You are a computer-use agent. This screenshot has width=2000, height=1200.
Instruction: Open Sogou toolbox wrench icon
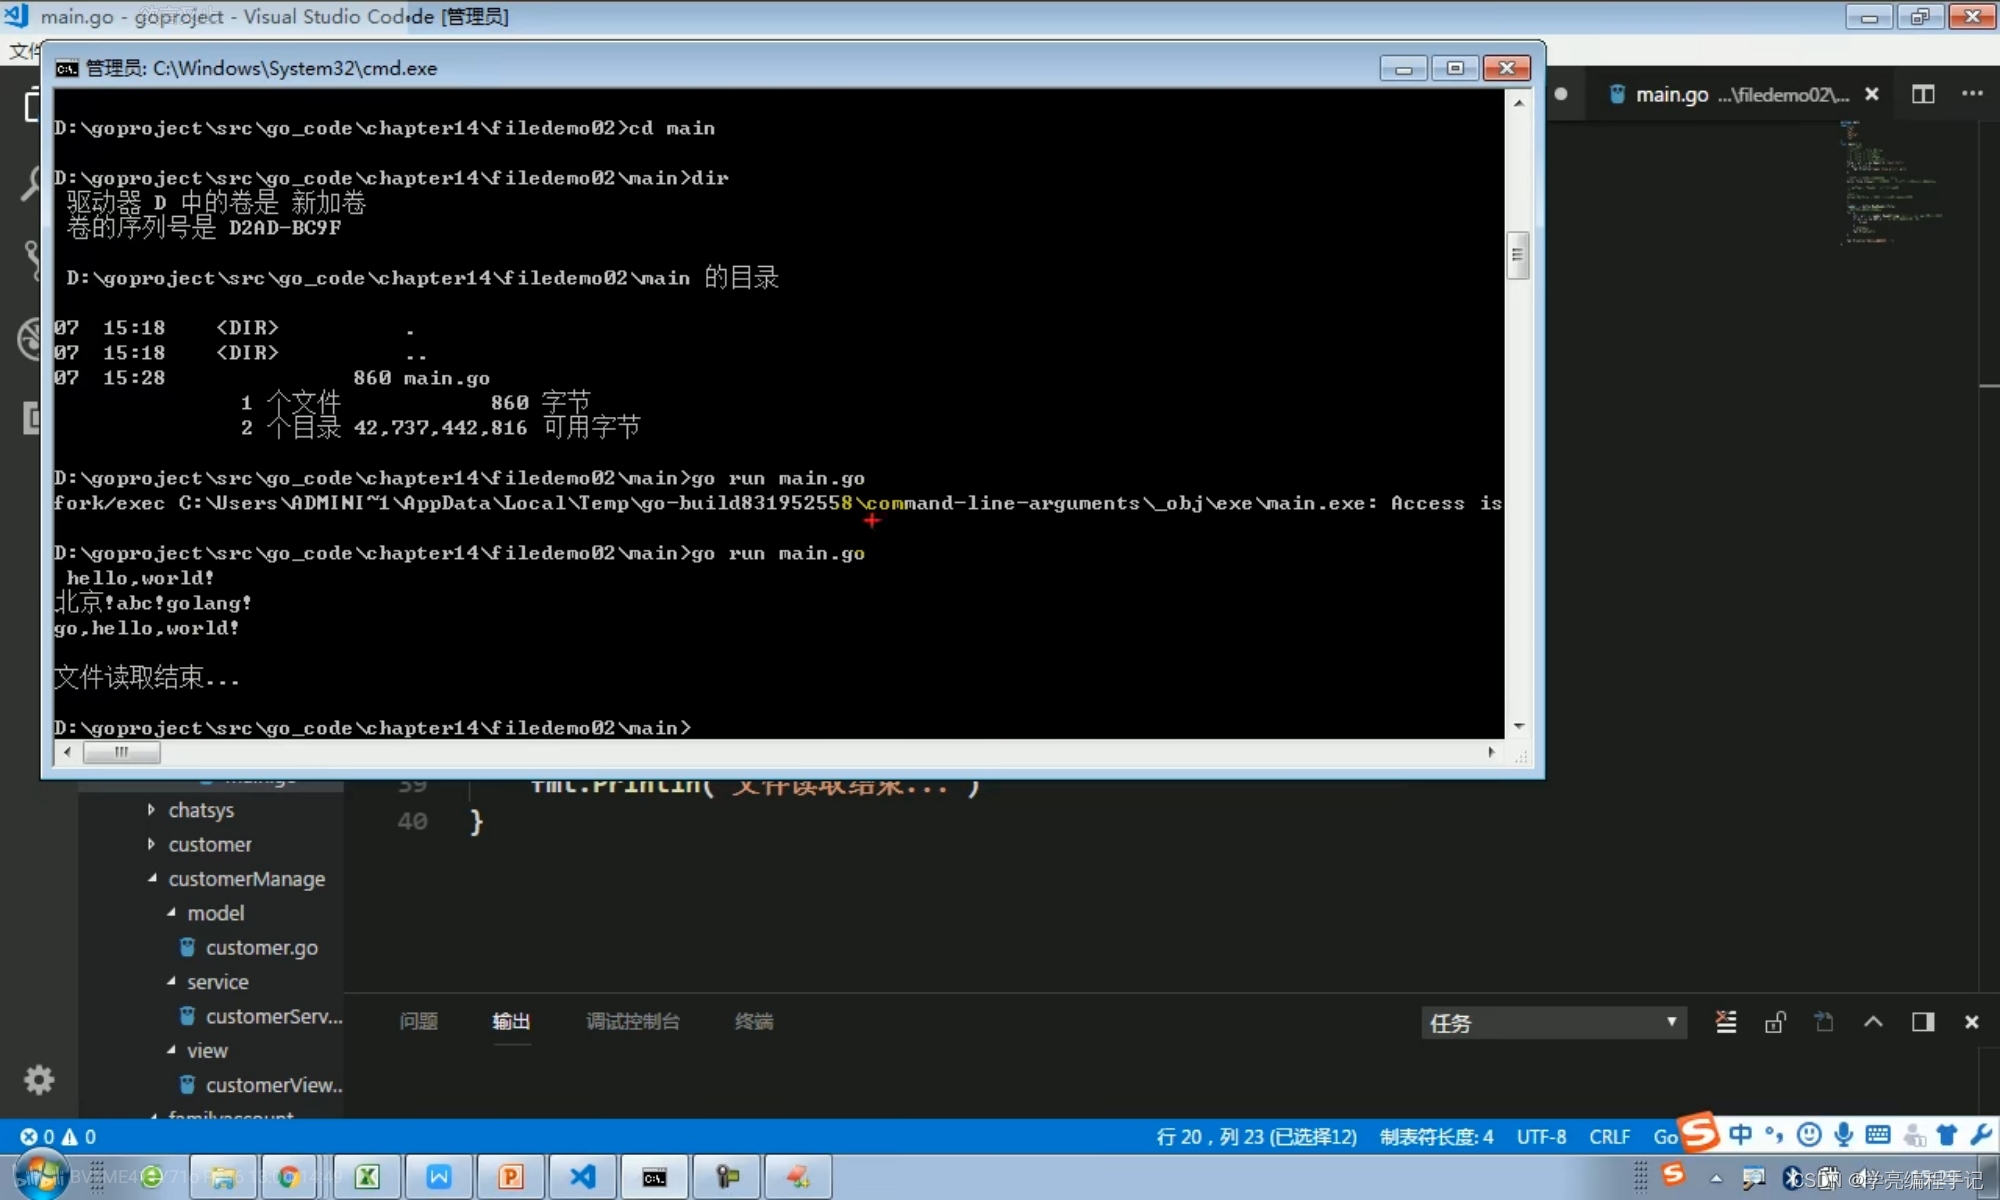click(x=1981, y=1134)
